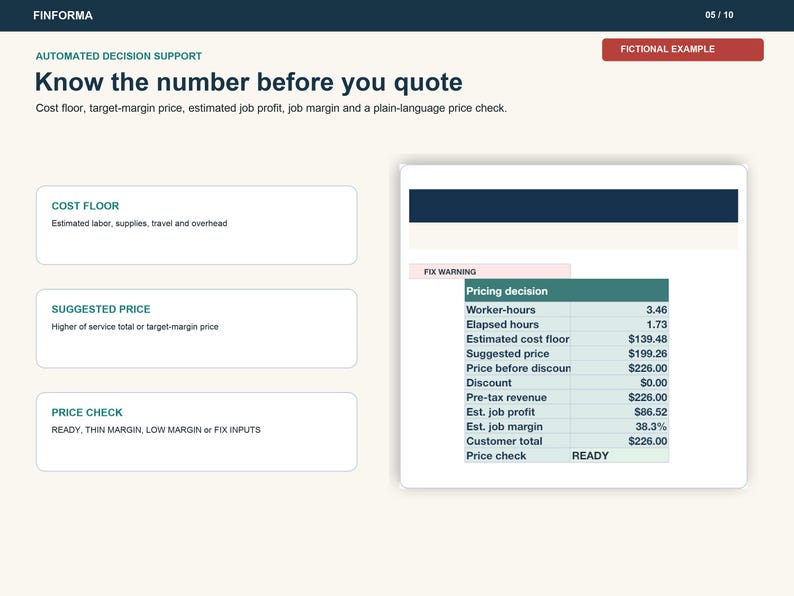Click Higher of service total or target-margin price
The width and height of the screenshot is (794, 596).
point(135,327)
